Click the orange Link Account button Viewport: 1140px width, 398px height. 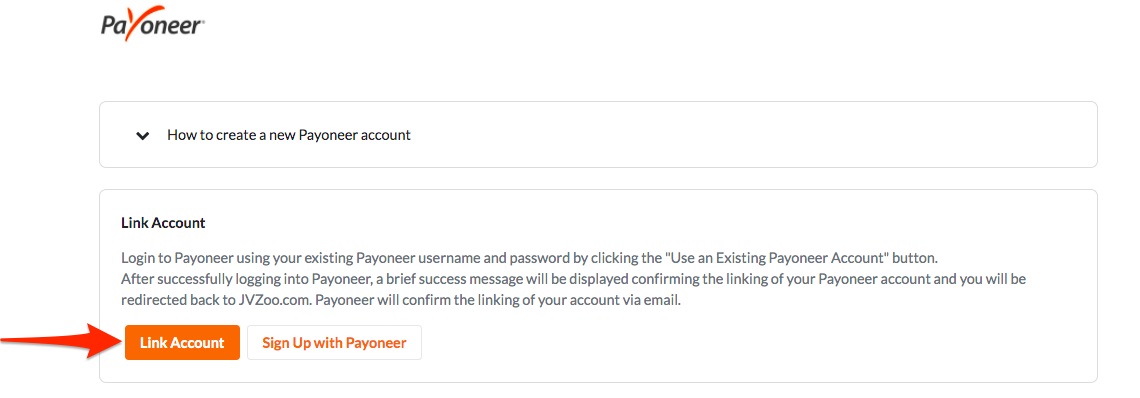(182, 342)
